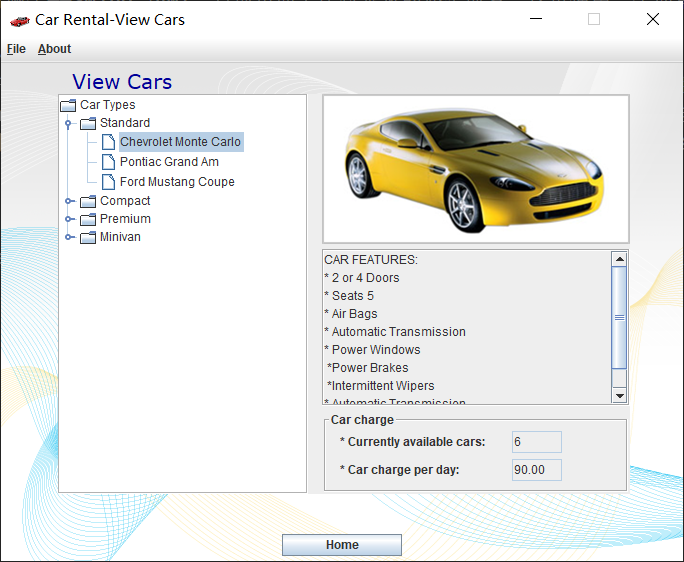The width and height of the screenshot is (684, 562).
Task: Click the Premium category label
Action: click(x=126, y=219)
